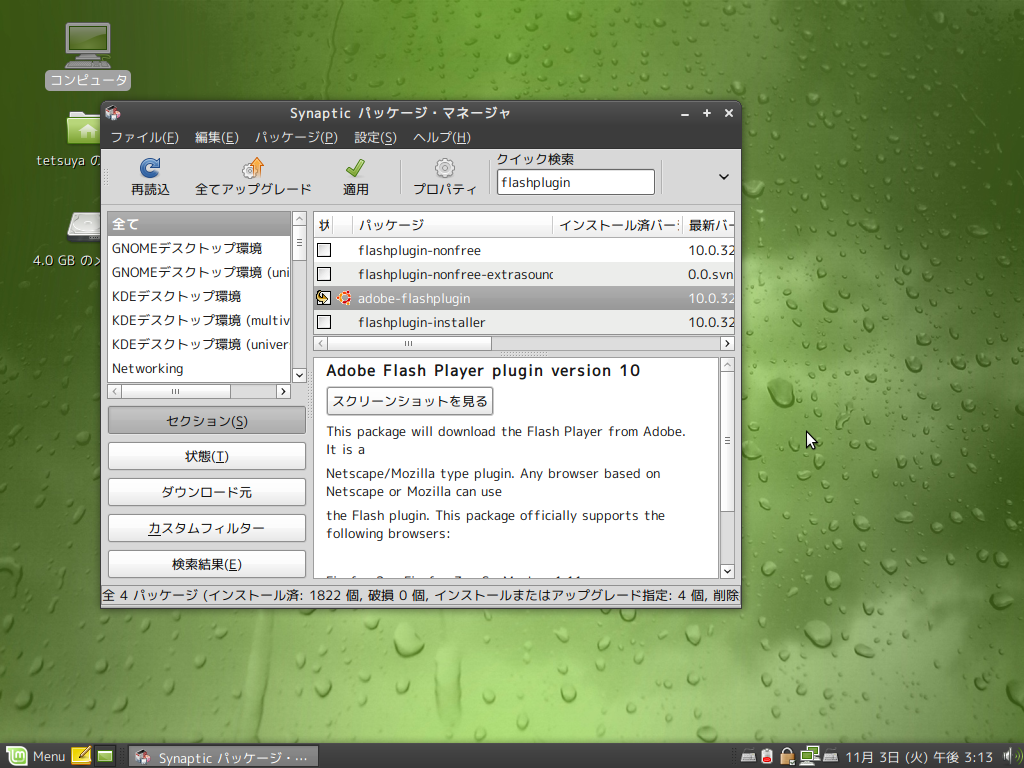Click the Reload (再読込) toolbar icon
1024x768 pixels.
pyautogui.click(x=150, y=168)
